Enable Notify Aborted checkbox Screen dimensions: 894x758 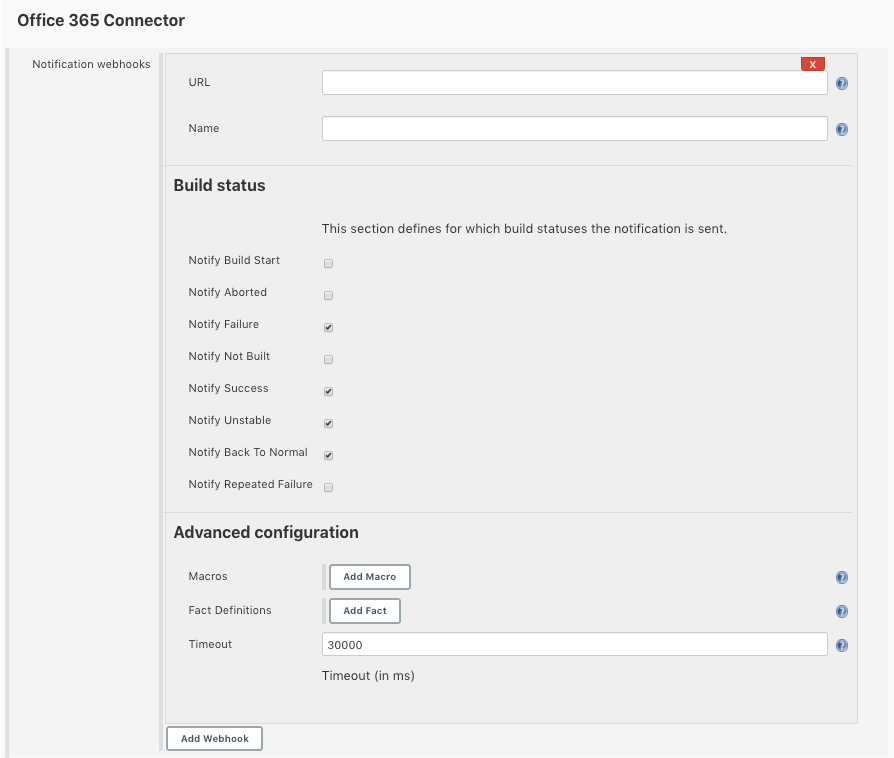[x=328, y=295]
